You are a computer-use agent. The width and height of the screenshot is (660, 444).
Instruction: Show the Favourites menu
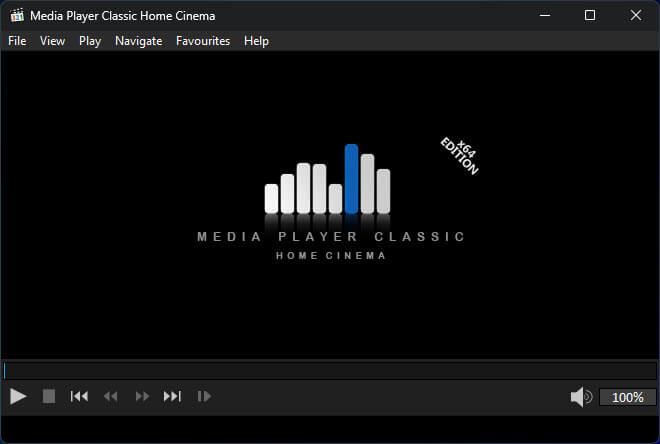(203, 41)
